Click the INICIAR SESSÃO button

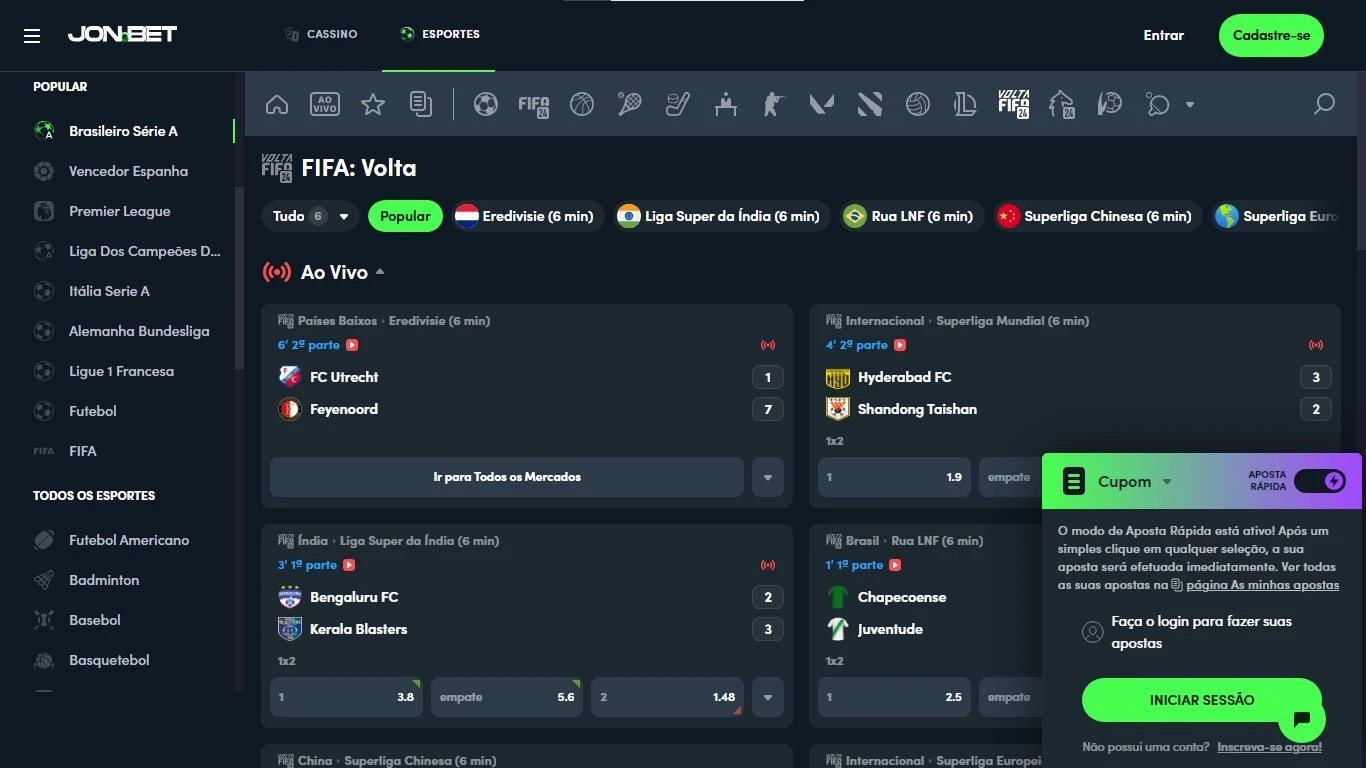coord(1202,700)
